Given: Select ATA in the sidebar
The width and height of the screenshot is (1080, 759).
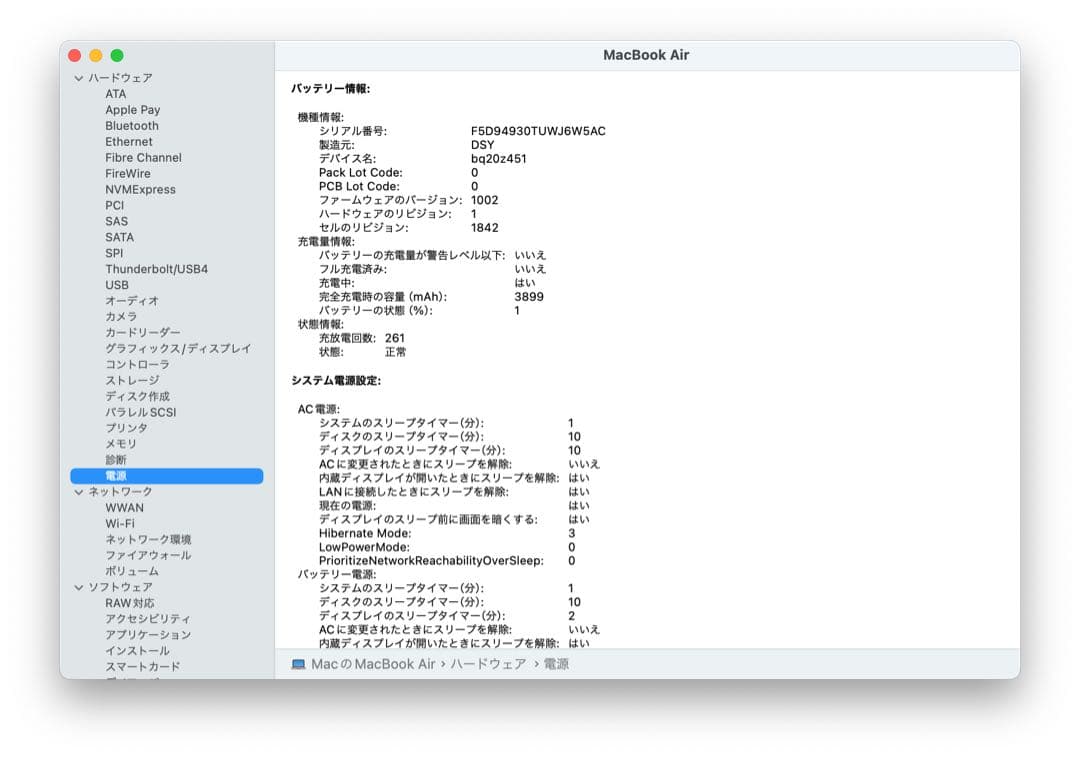Looking at the screenshot, I should (117, 93).
